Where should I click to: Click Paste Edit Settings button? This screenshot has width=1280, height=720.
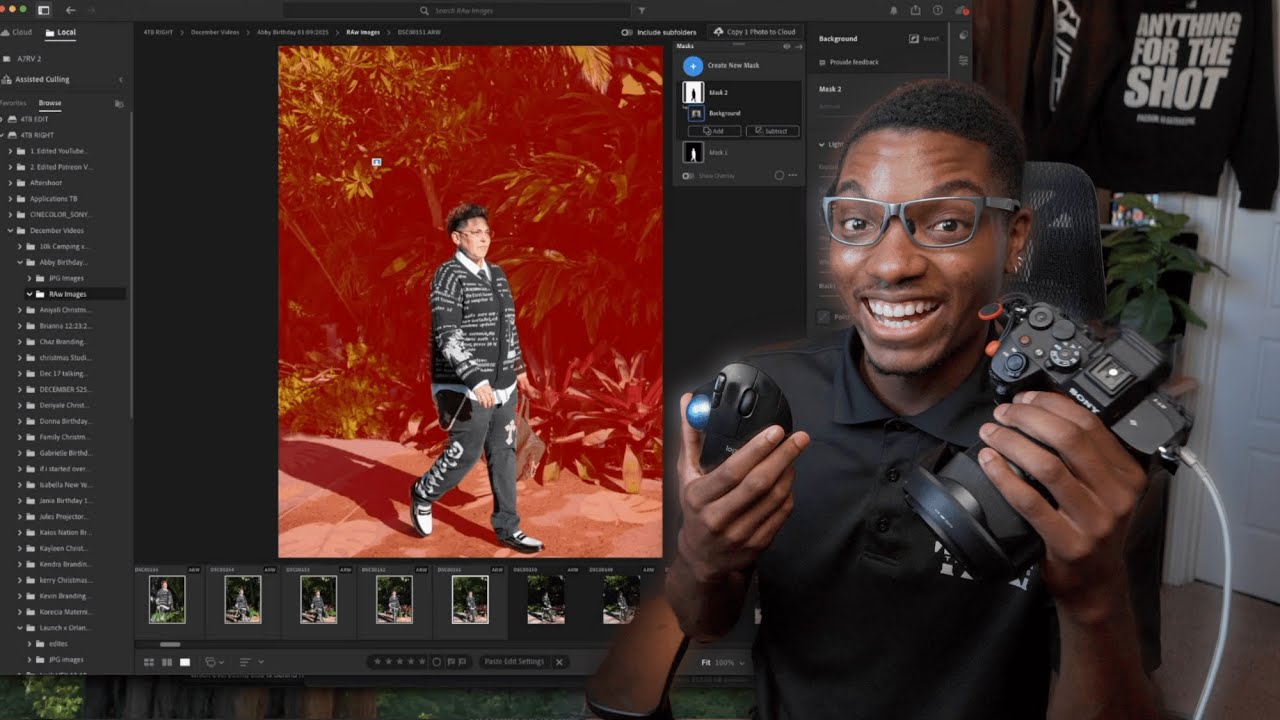pyautogui.click(x=514, y=662)
